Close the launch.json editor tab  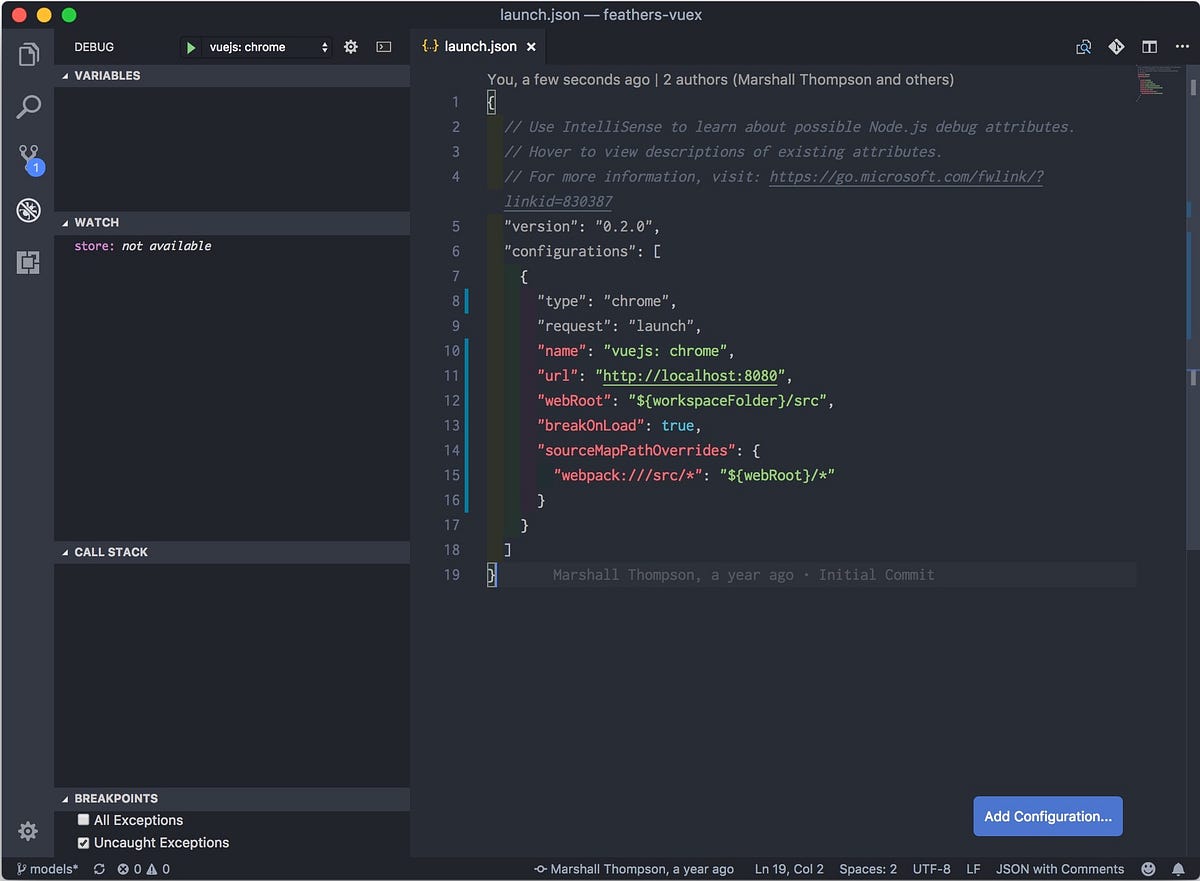[x=532, y=46]
